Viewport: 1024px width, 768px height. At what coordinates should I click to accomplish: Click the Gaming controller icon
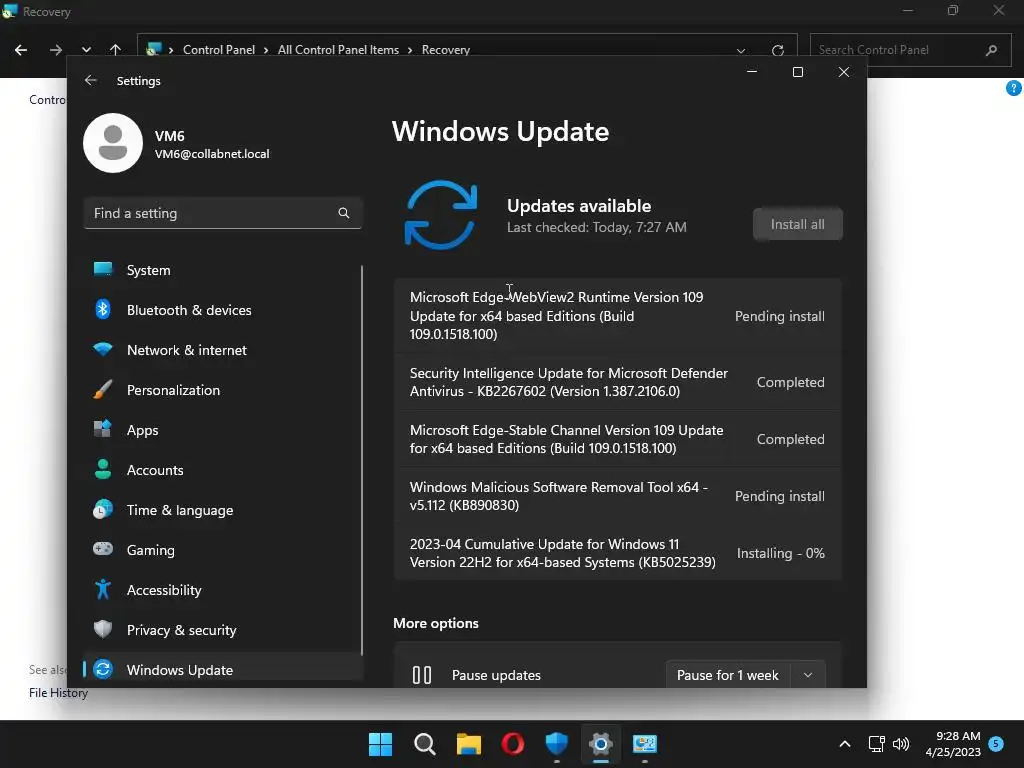click(x=103, y=549)
